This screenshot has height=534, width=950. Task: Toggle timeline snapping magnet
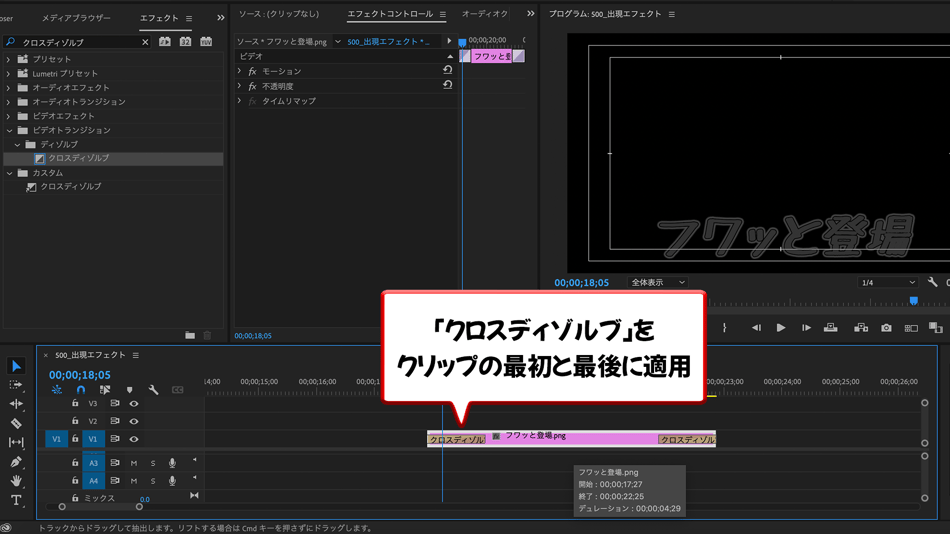[x=81, y=390]
